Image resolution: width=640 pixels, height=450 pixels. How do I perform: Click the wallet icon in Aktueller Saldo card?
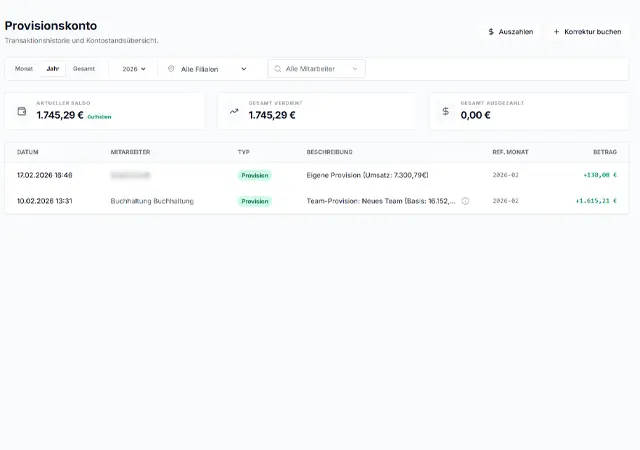[22, 111]
